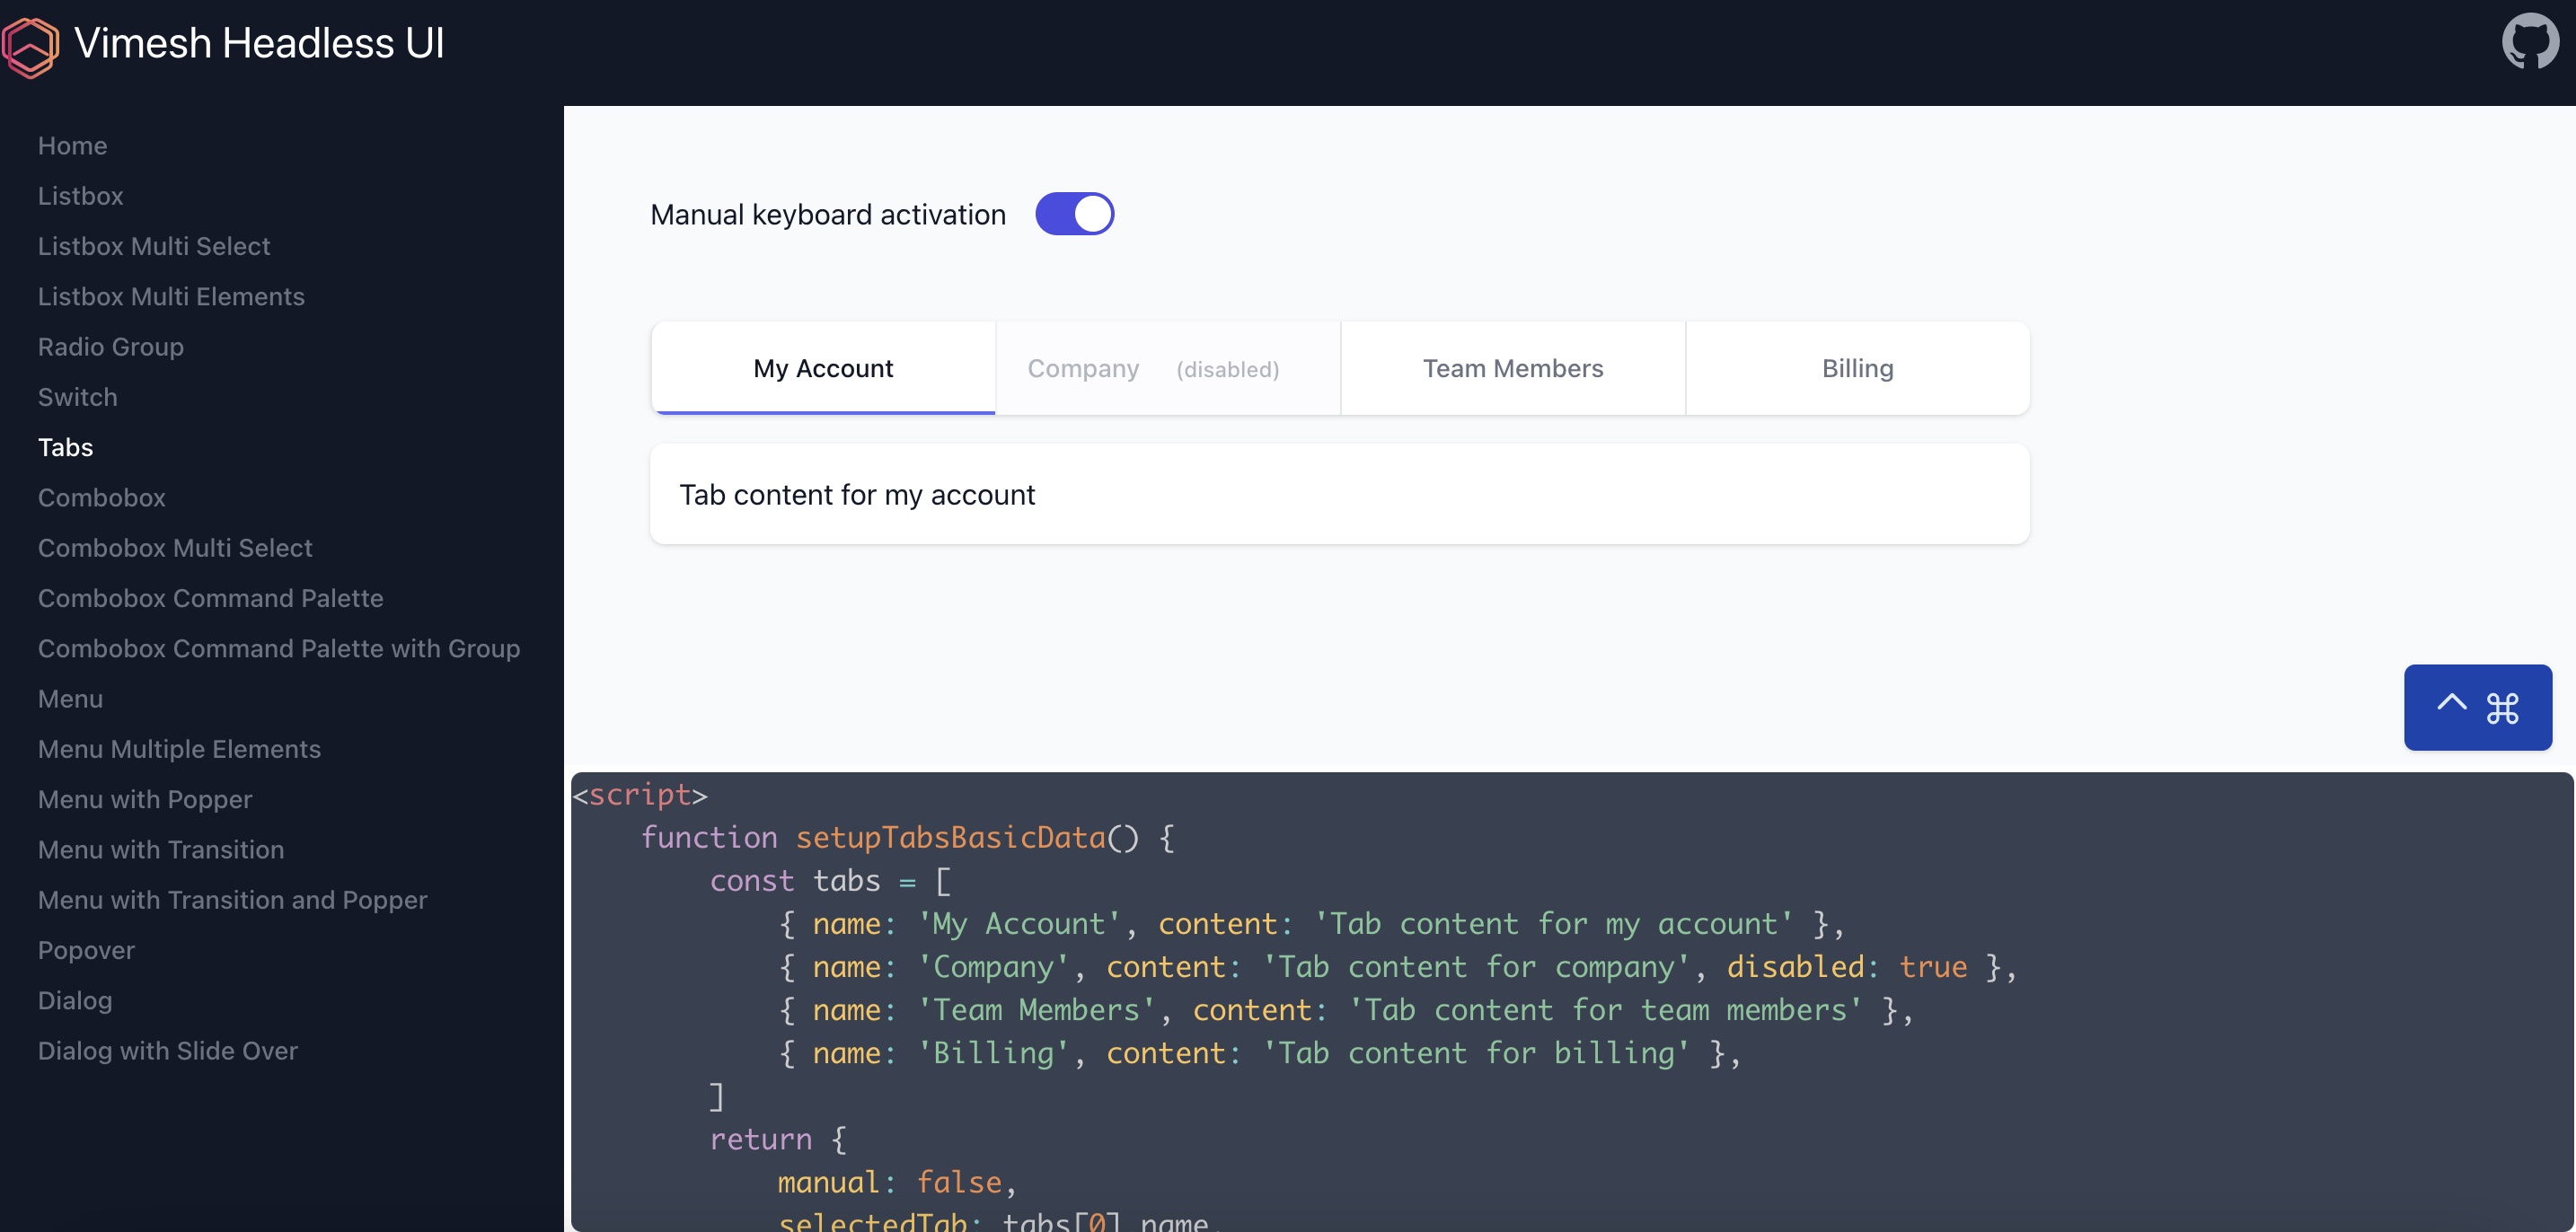This screenshot has width=2576, height=1232.
Task: Toggle Manual keyboard activation switch
Action: [1074, 214]
